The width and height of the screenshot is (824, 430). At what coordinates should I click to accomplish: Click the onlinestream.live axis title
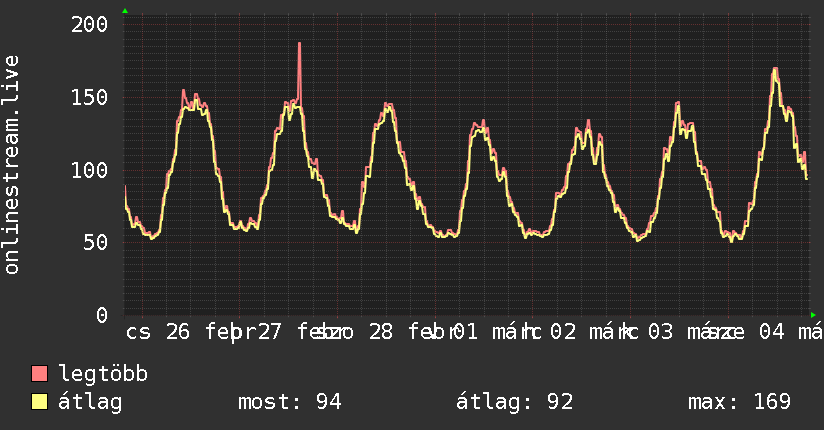click(11, 165)
